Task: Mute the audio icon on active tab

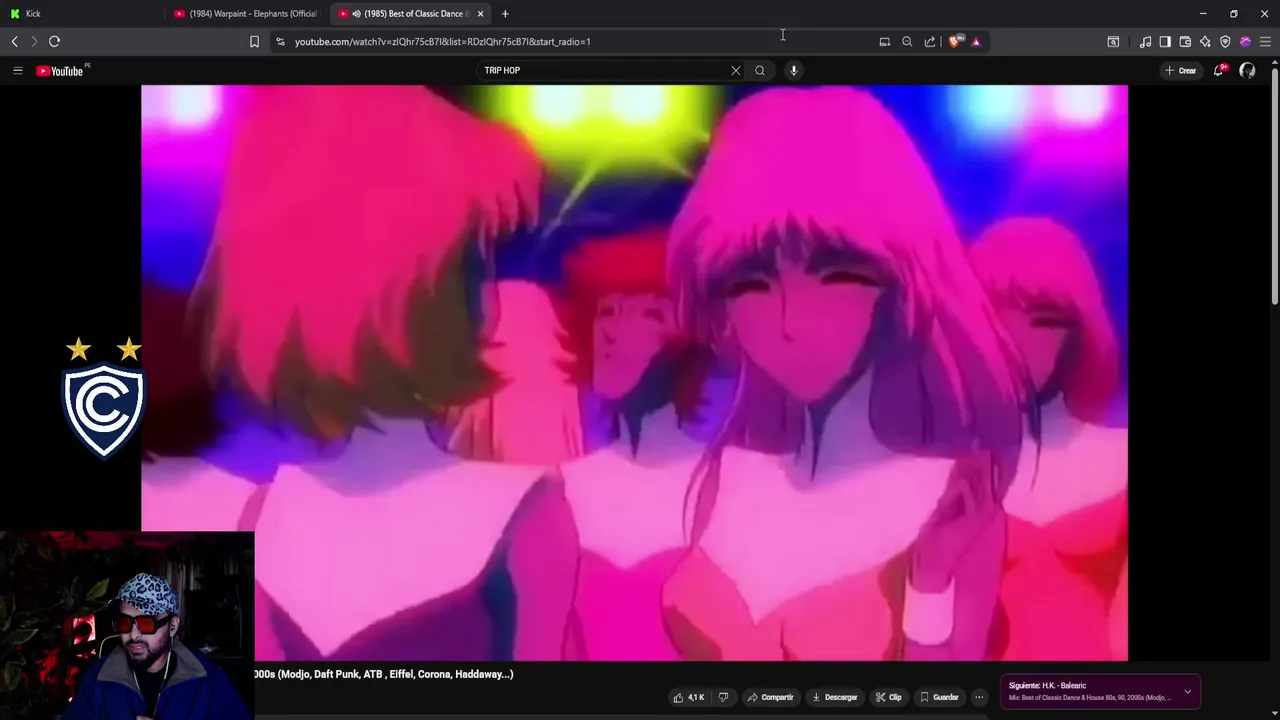Action: click(x=356, y=14)
